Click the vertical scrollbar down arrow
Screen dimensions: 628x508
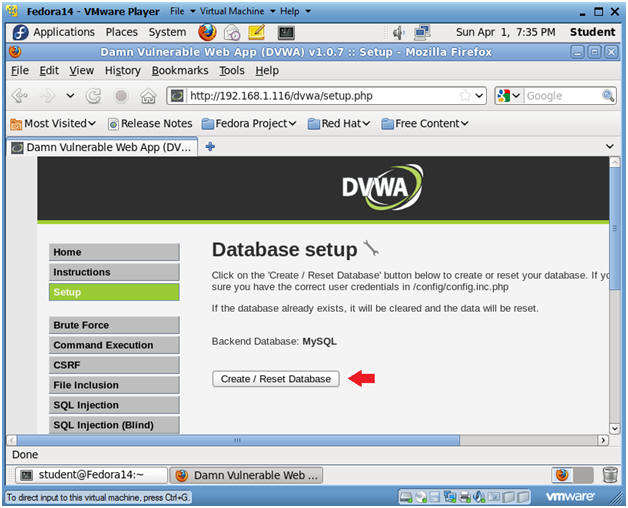614,429
